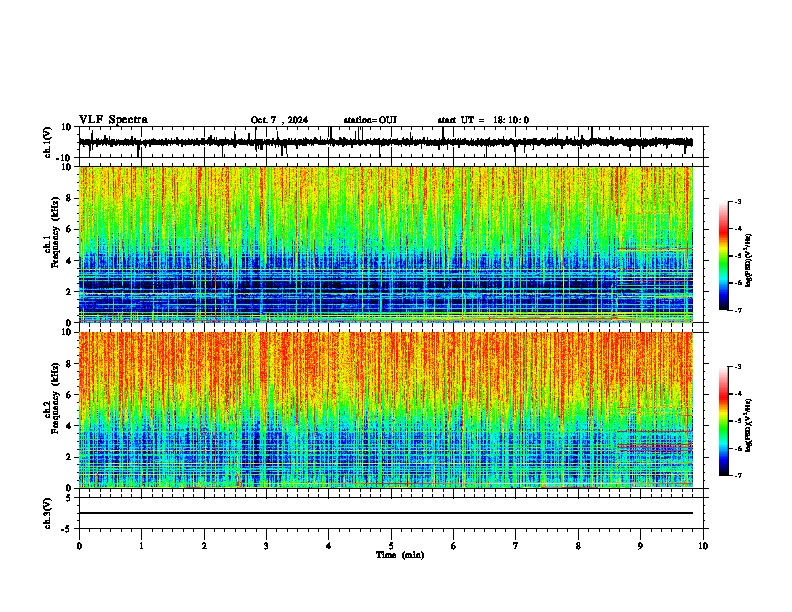Click the ch.1 spectrogram panel
The height and width of the screenshot is (612, 792).
point(386,244)
